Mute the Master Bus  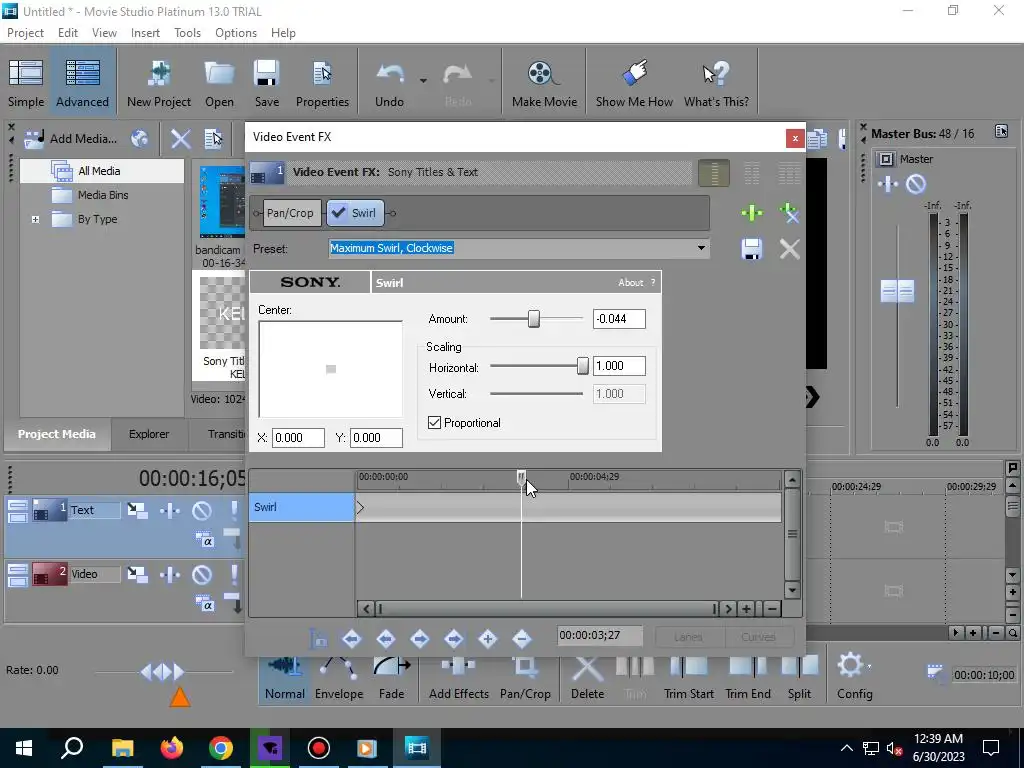point(916,184)
